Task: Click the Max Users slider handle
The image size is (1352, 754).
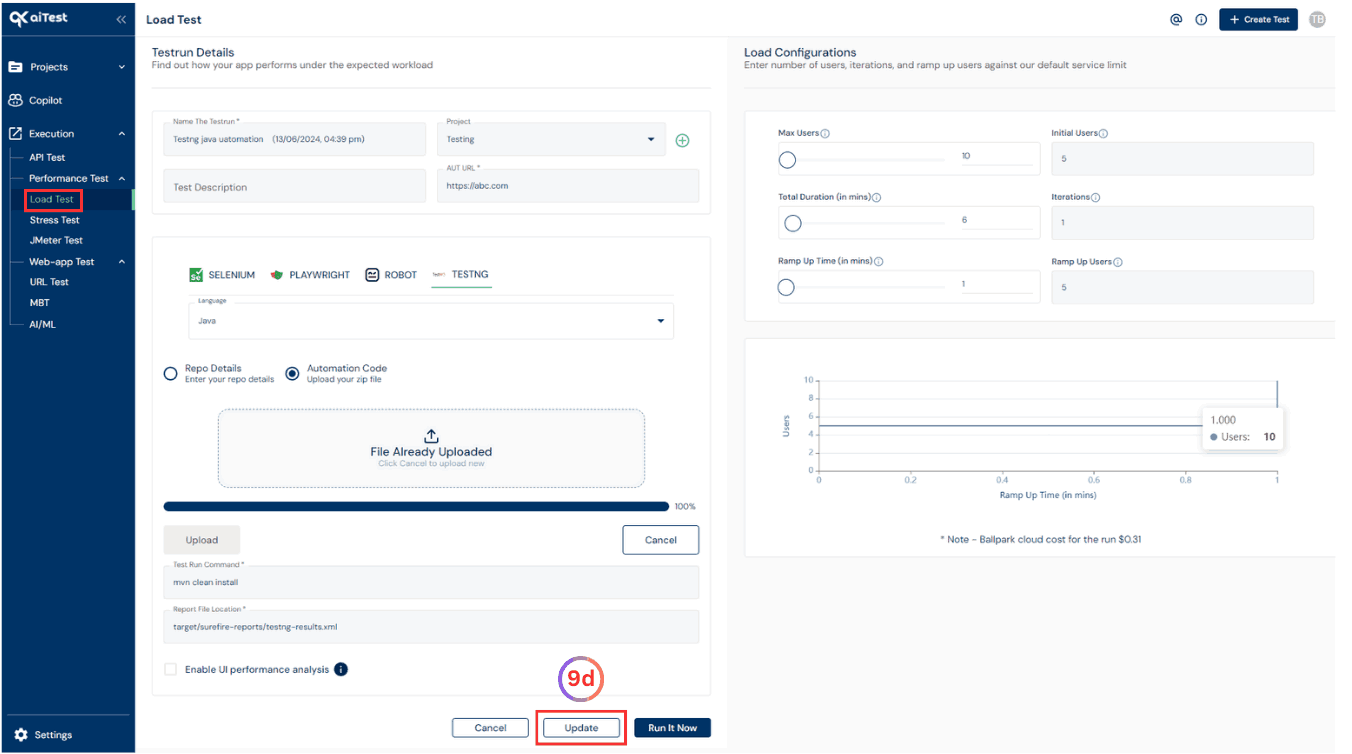Action: [787, 160]
